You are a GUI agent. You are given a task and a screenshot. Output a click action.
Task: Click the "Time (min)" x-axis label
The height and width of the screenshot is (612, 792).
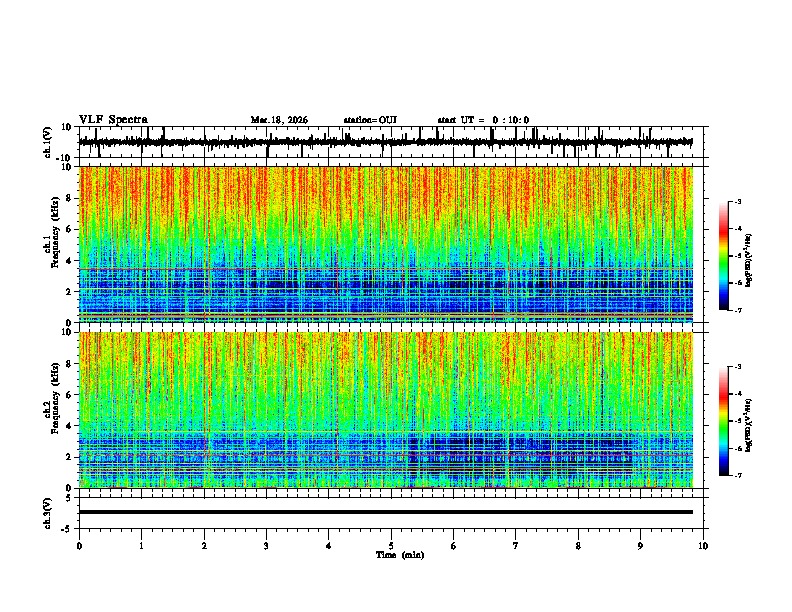click(x=400, y=555)
